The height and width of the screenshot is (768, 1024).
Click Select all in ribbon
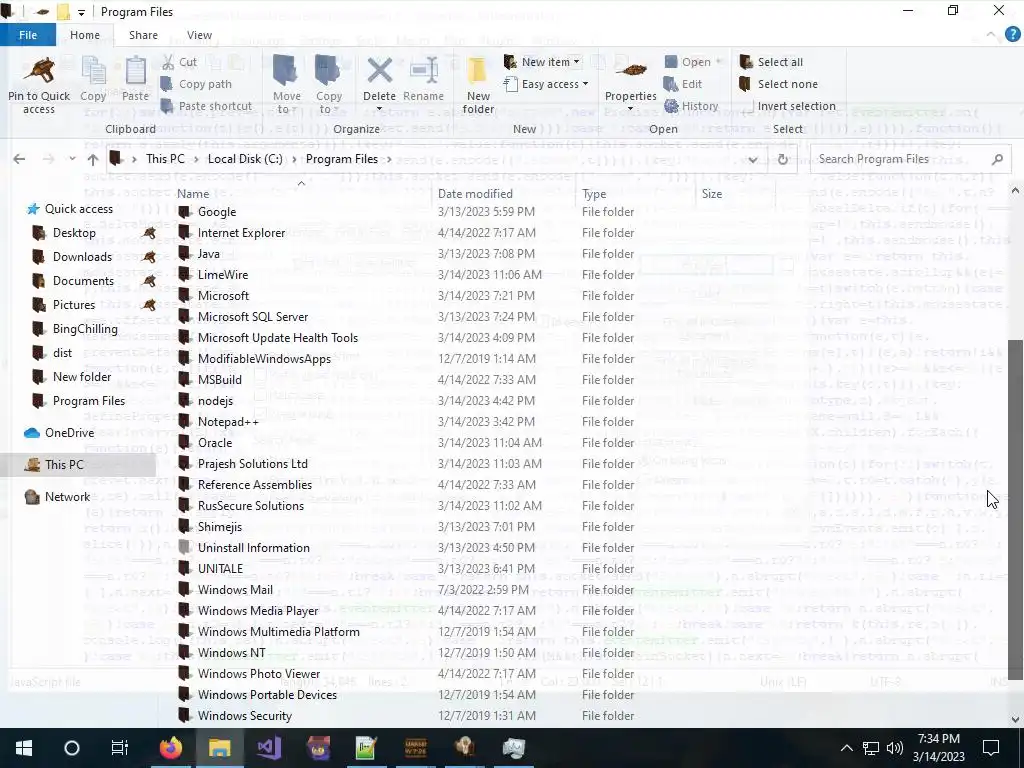[x=771, y=62]
